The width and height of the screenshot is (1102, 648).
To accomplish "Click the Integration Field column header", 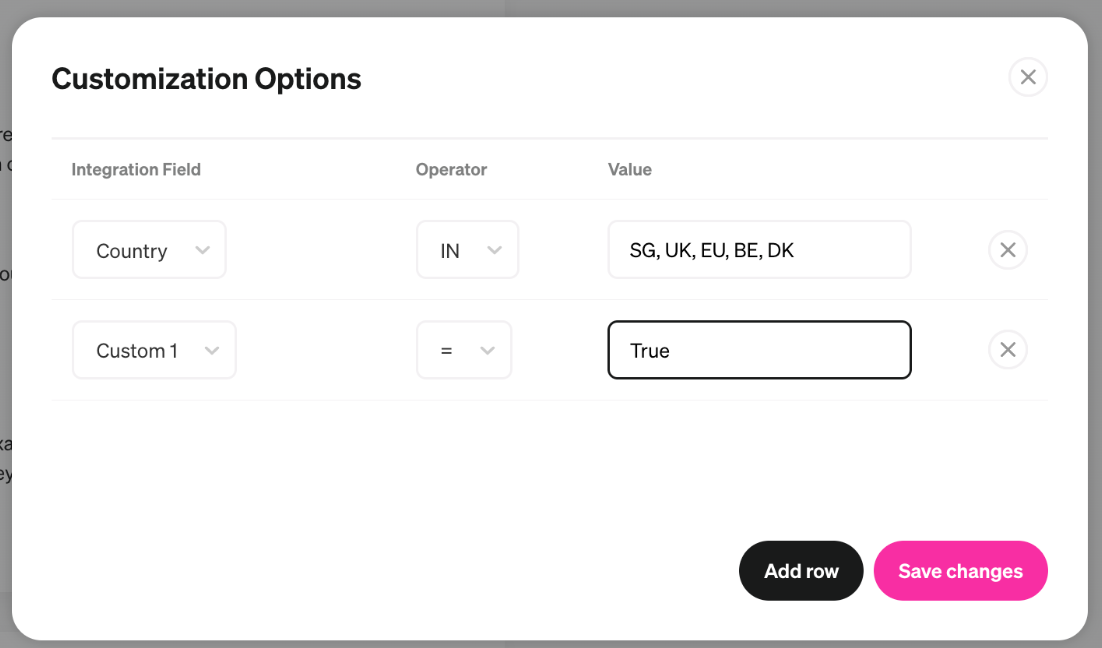I will tap(136, 169).
